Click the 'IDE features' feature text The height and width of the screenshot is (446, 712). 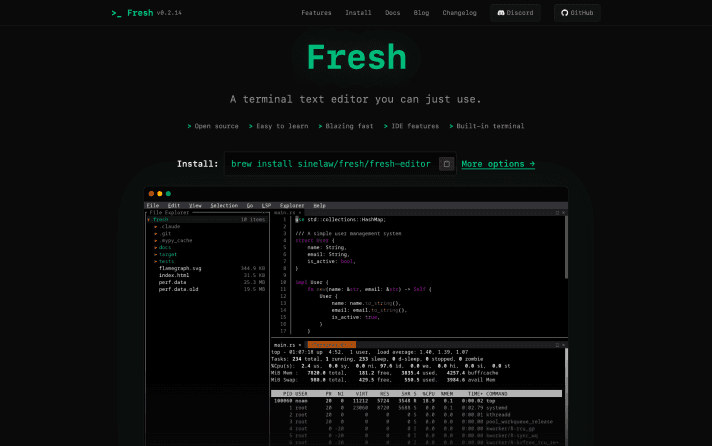point(415,126)
